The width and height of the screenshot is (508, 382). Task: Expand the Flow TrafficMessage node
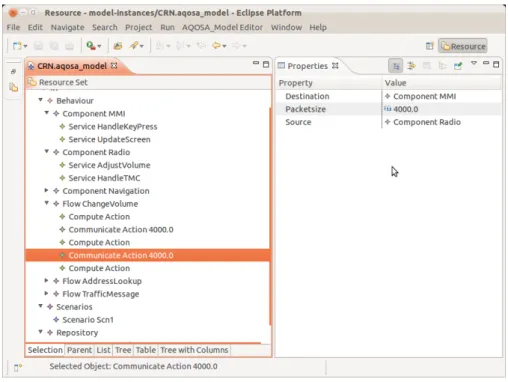click(47, 293)
